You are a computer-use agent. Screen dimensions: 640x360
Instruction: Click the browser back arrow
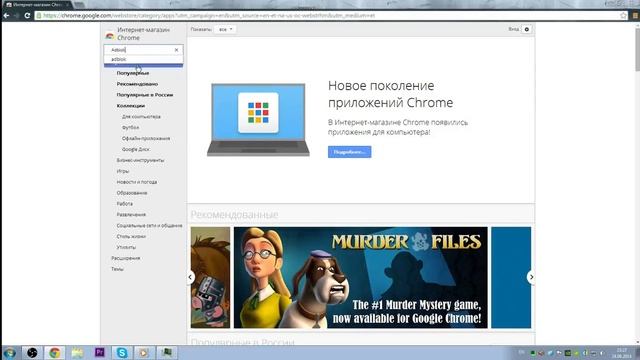(x=7, y=16)
